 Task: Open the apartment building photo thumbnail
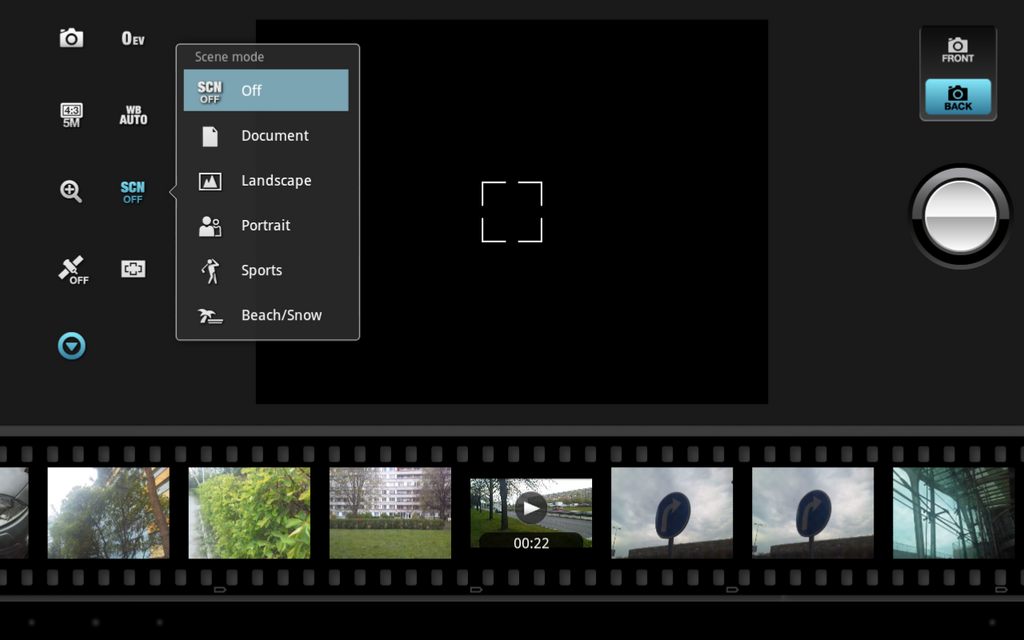click(390, 512)
